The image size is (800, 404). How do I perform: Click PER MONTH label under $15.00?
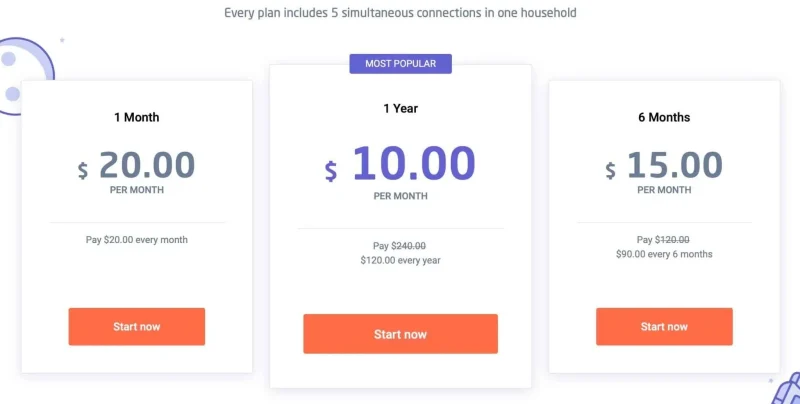pyautogui.click(x=664, y=189)
